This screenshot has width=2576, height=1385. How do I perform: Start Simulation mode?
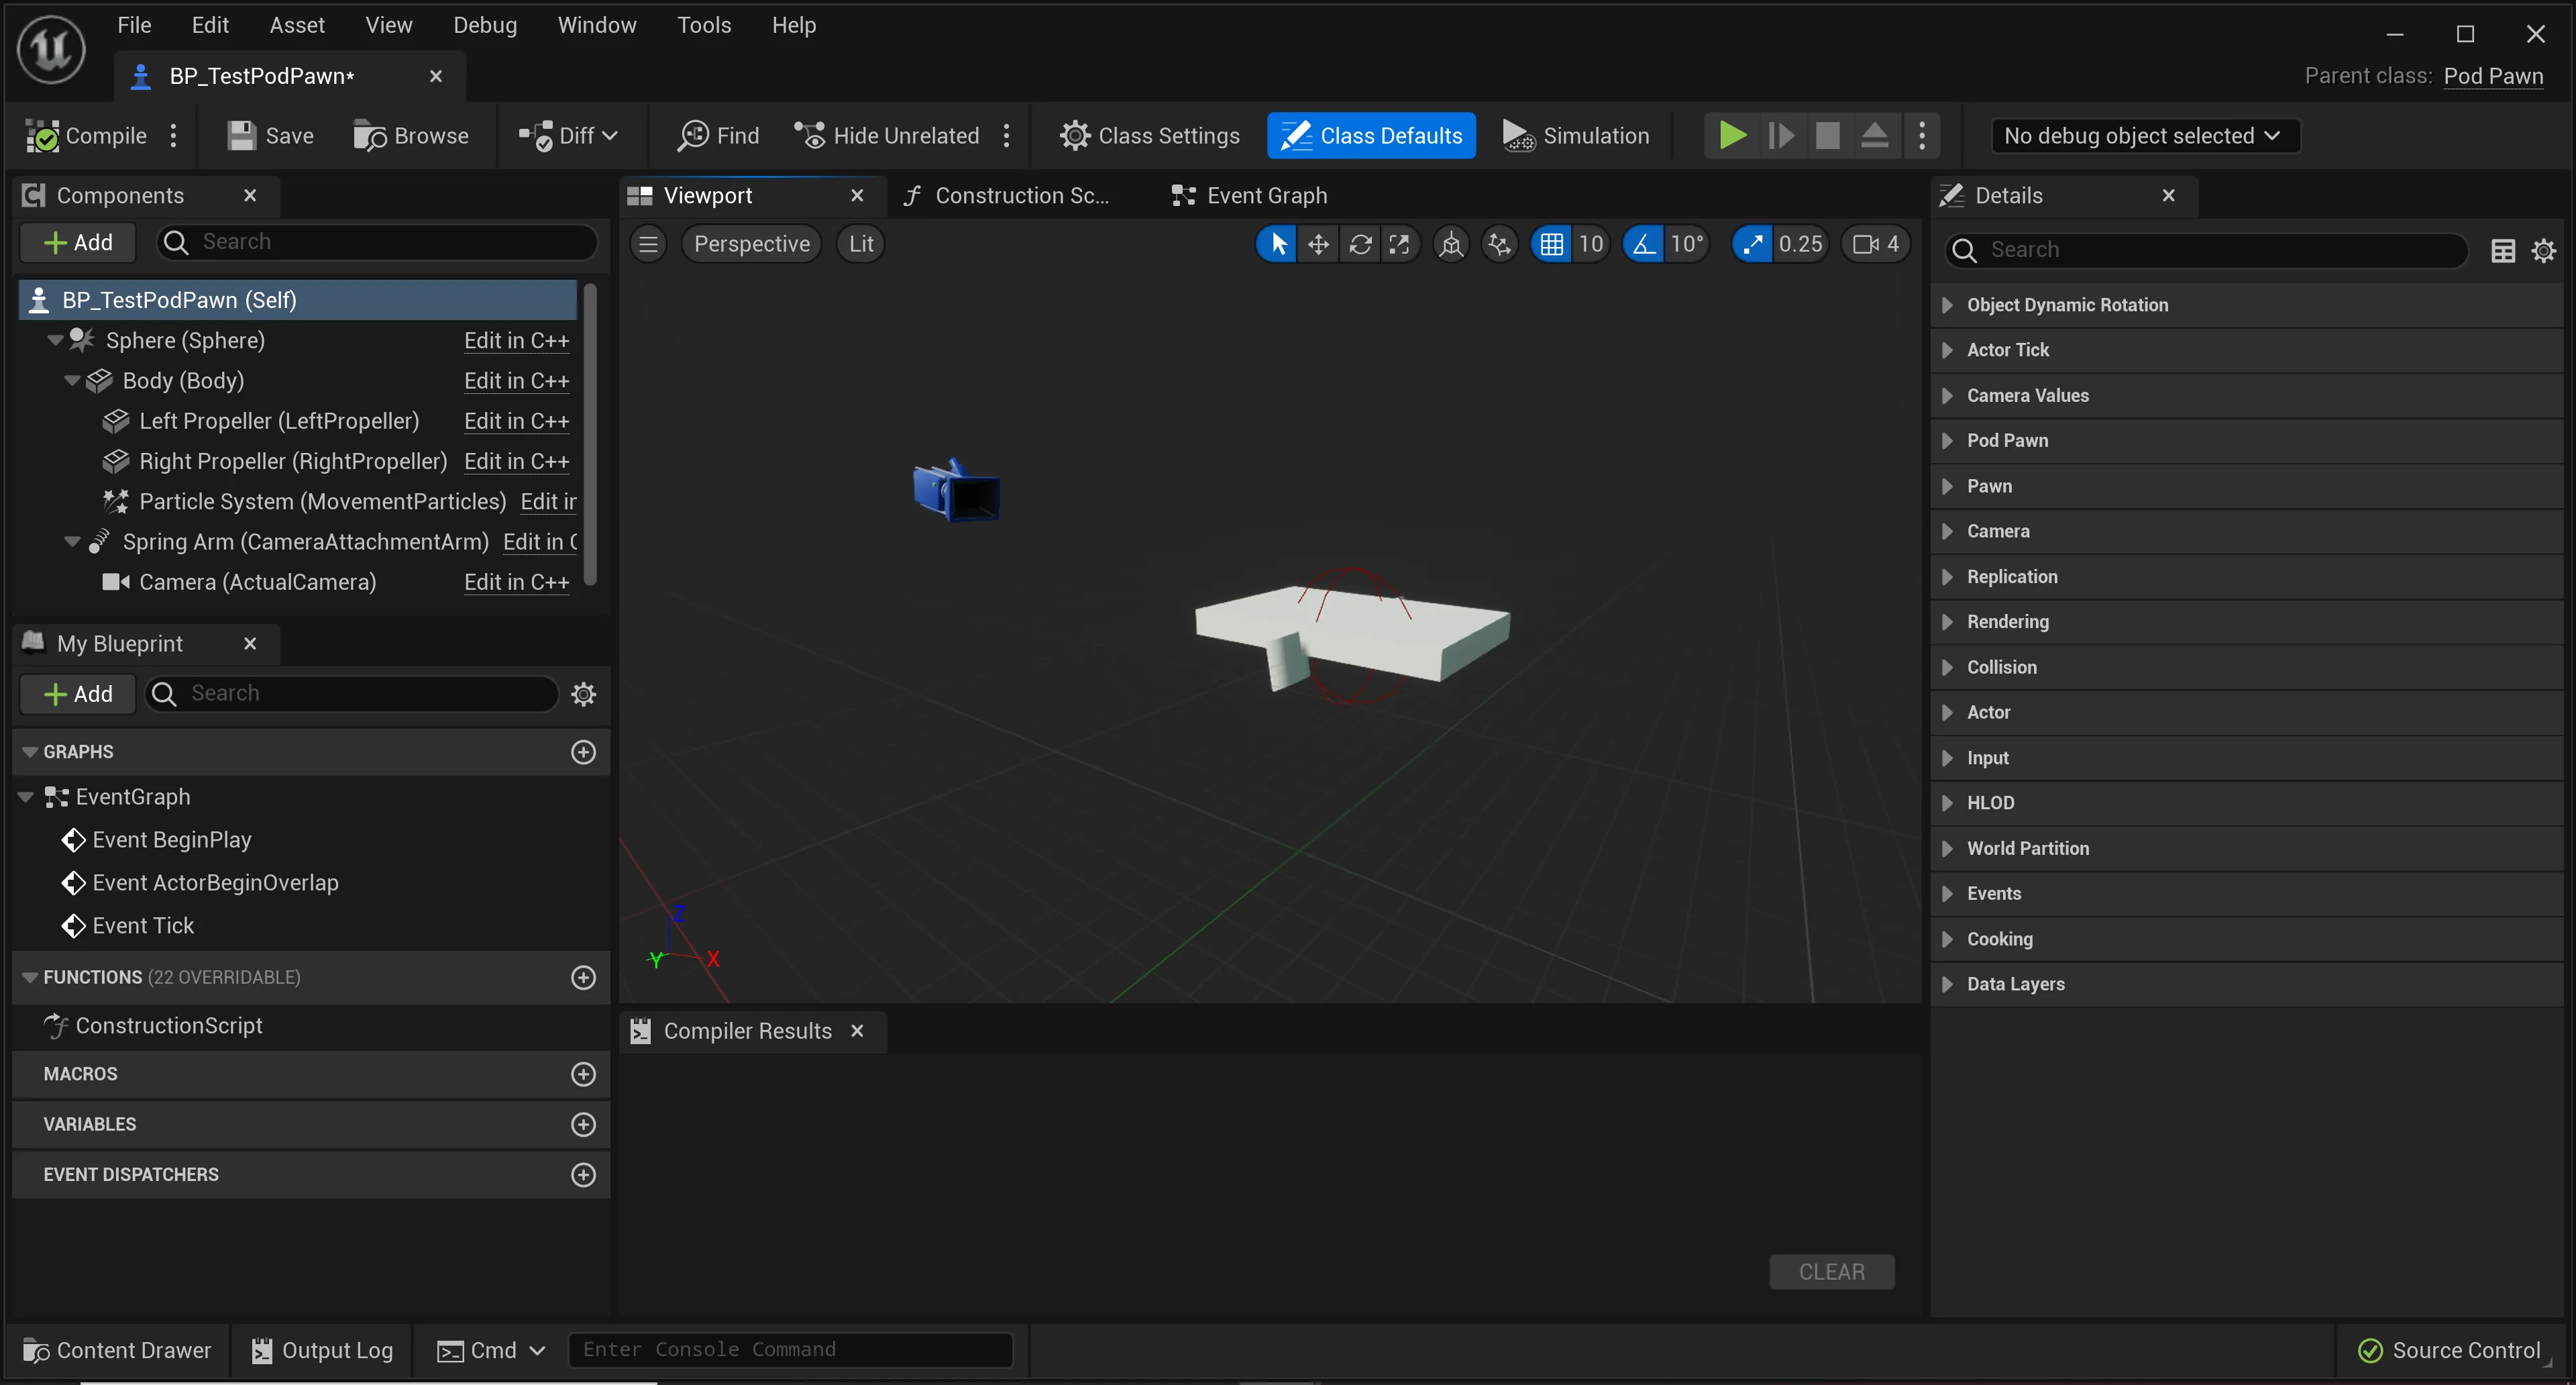(x=1576, y=136)
